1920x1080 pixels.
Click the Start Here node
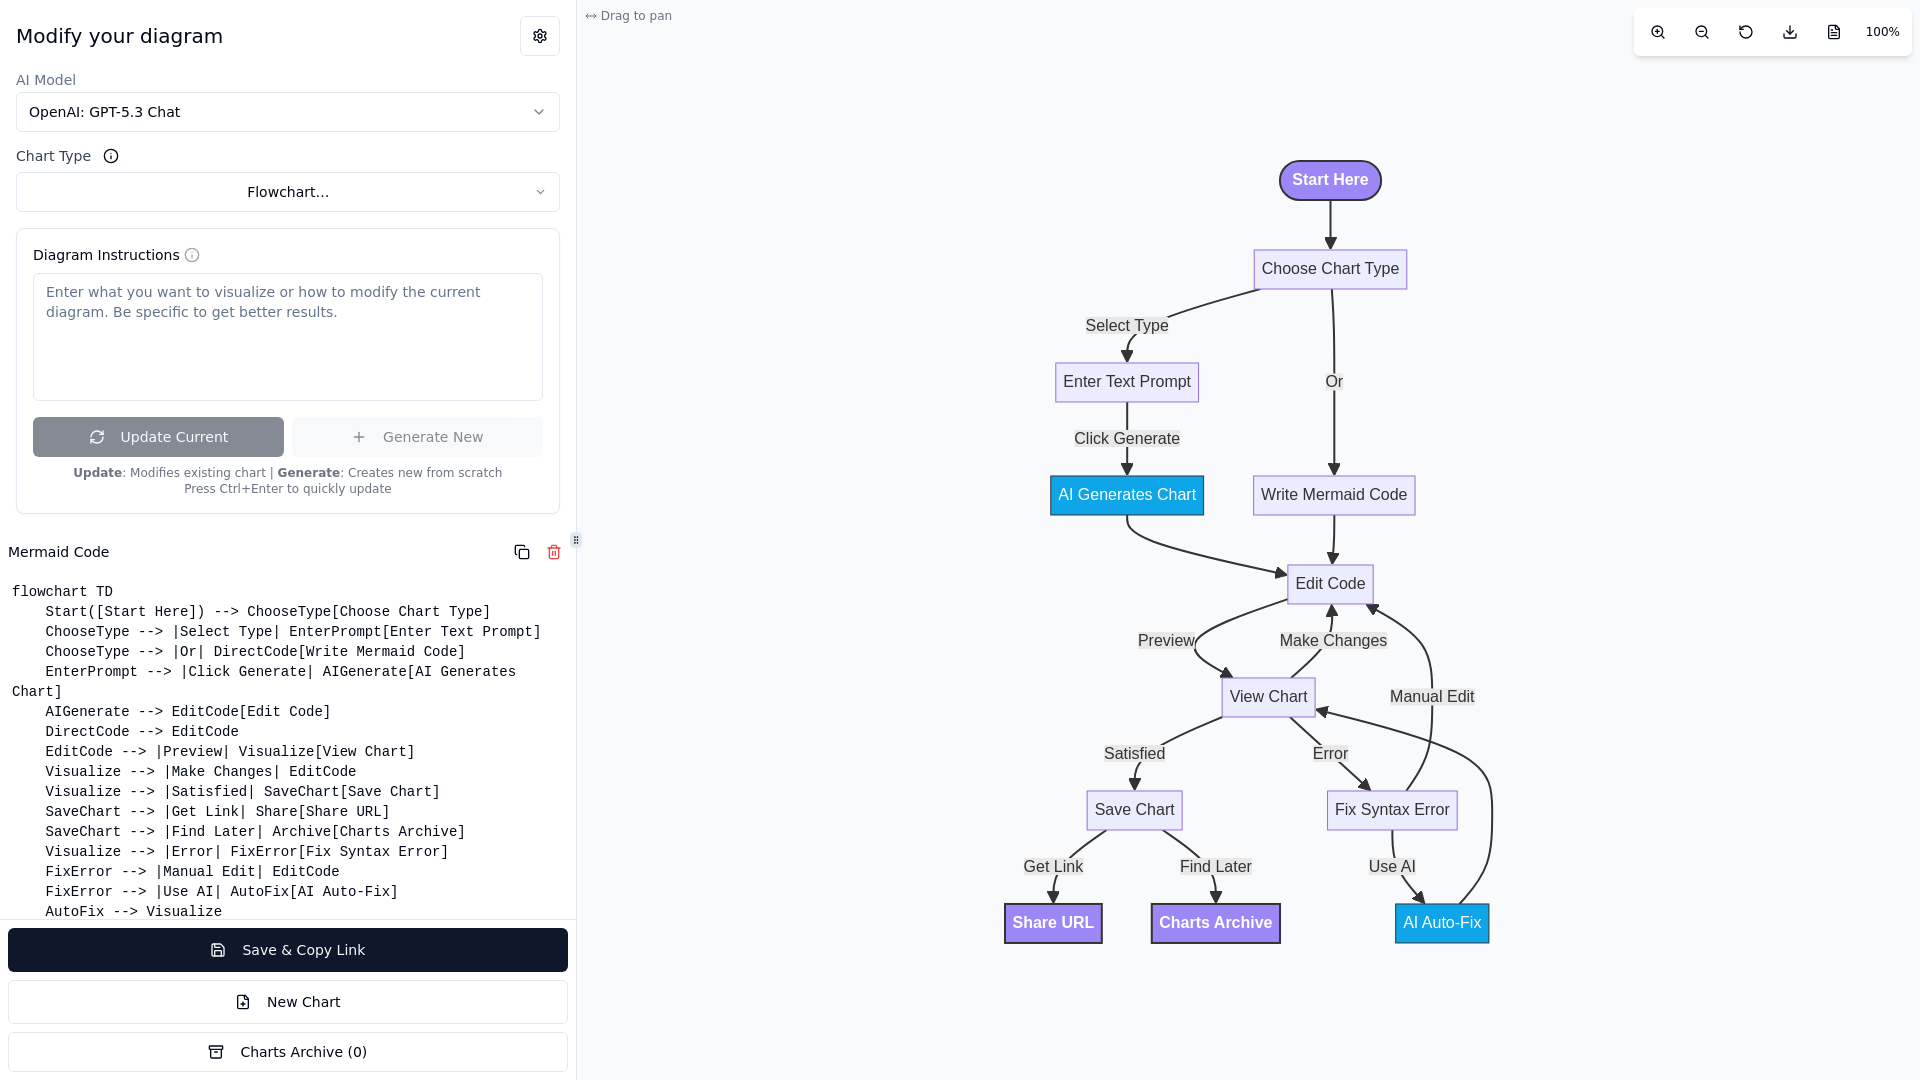(1330, 180)
